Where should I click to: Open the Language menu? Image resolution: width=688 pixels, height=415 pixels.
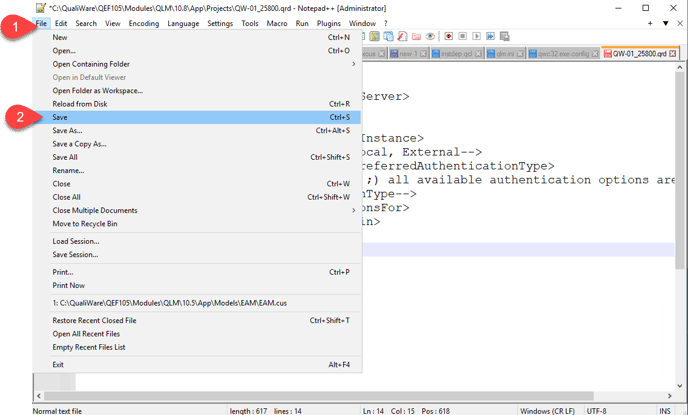[x=183, y=23]
